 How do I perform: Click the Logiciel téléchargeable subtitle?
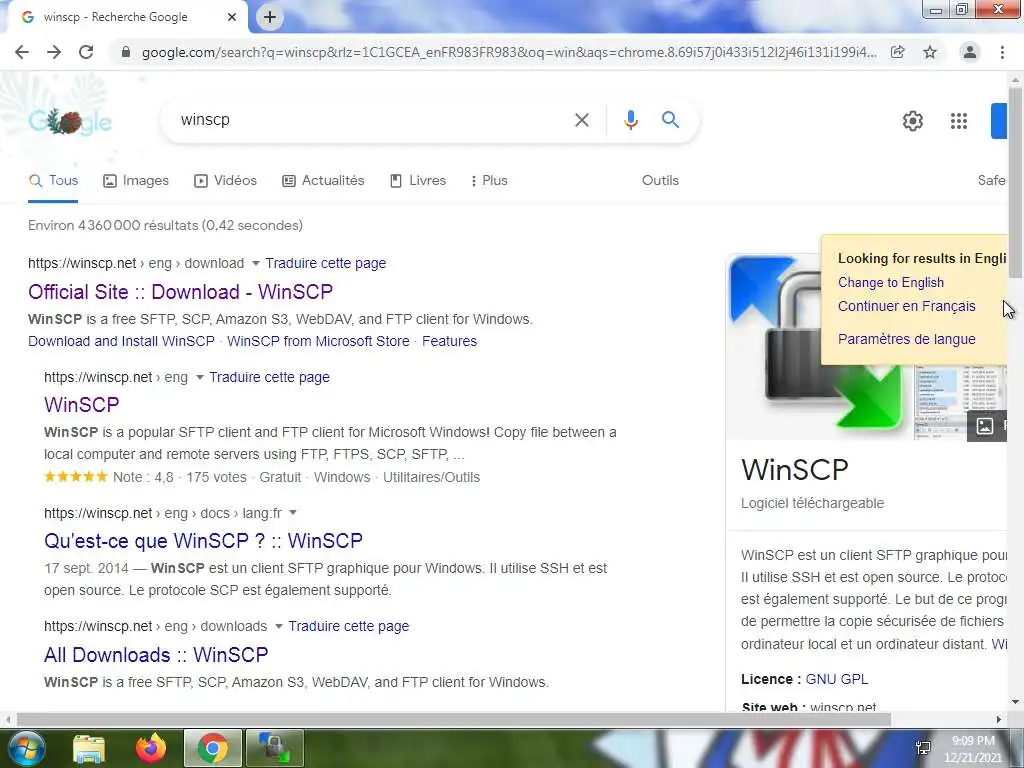(x=812, y=504)
